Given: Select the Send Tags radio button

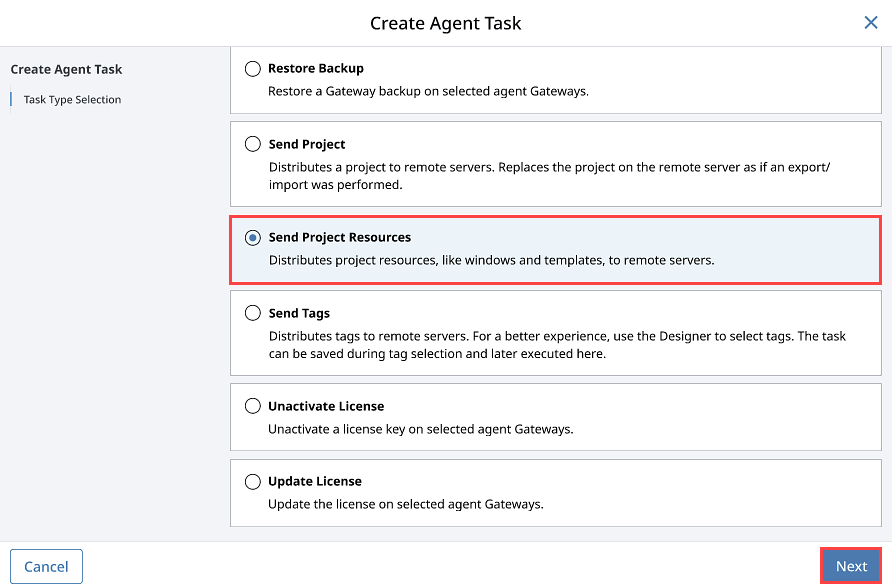Looking at the screenshot, I should [253, 313].
